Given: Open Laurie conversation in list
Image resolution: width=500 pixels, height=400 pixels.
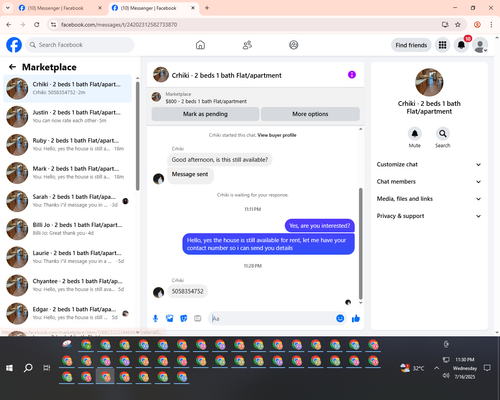Looking at the screenshot, I should (68, 257).
